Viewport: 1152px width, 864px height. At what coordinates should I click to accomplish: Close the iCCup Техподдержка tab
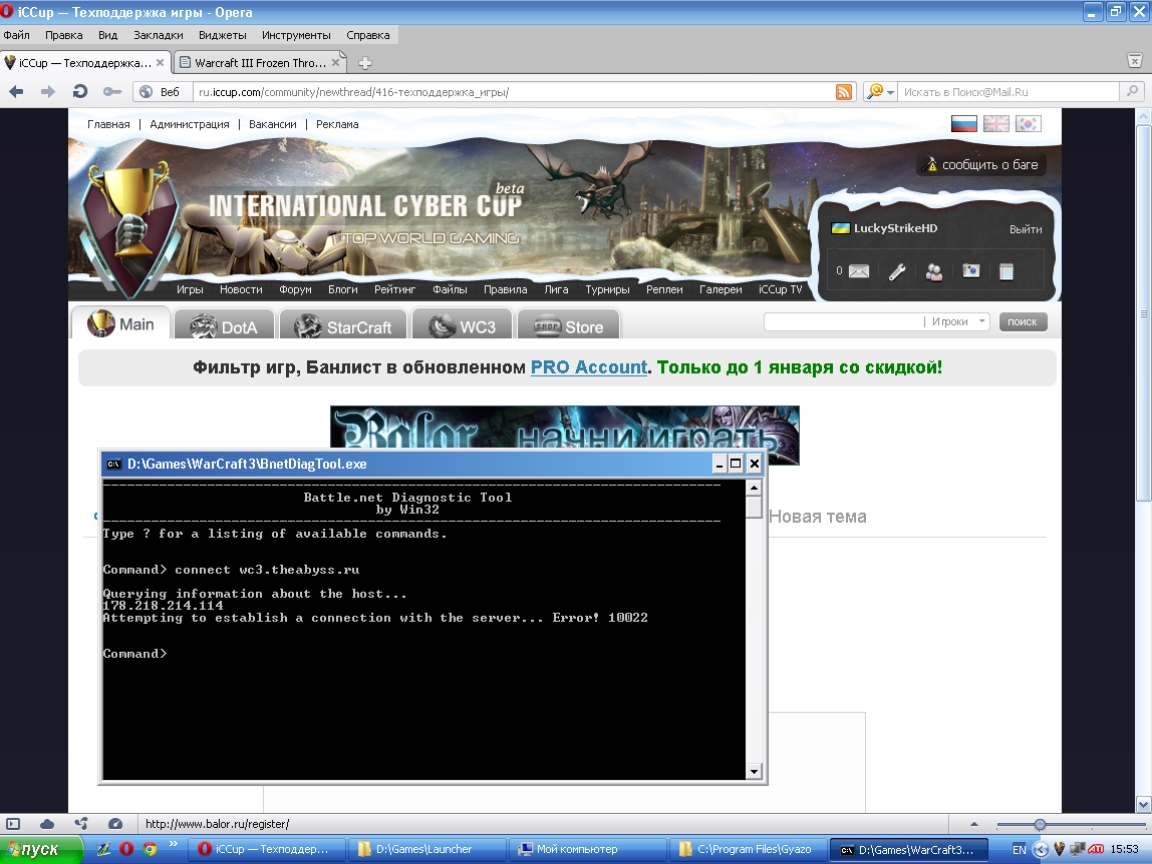coord(160,63)
